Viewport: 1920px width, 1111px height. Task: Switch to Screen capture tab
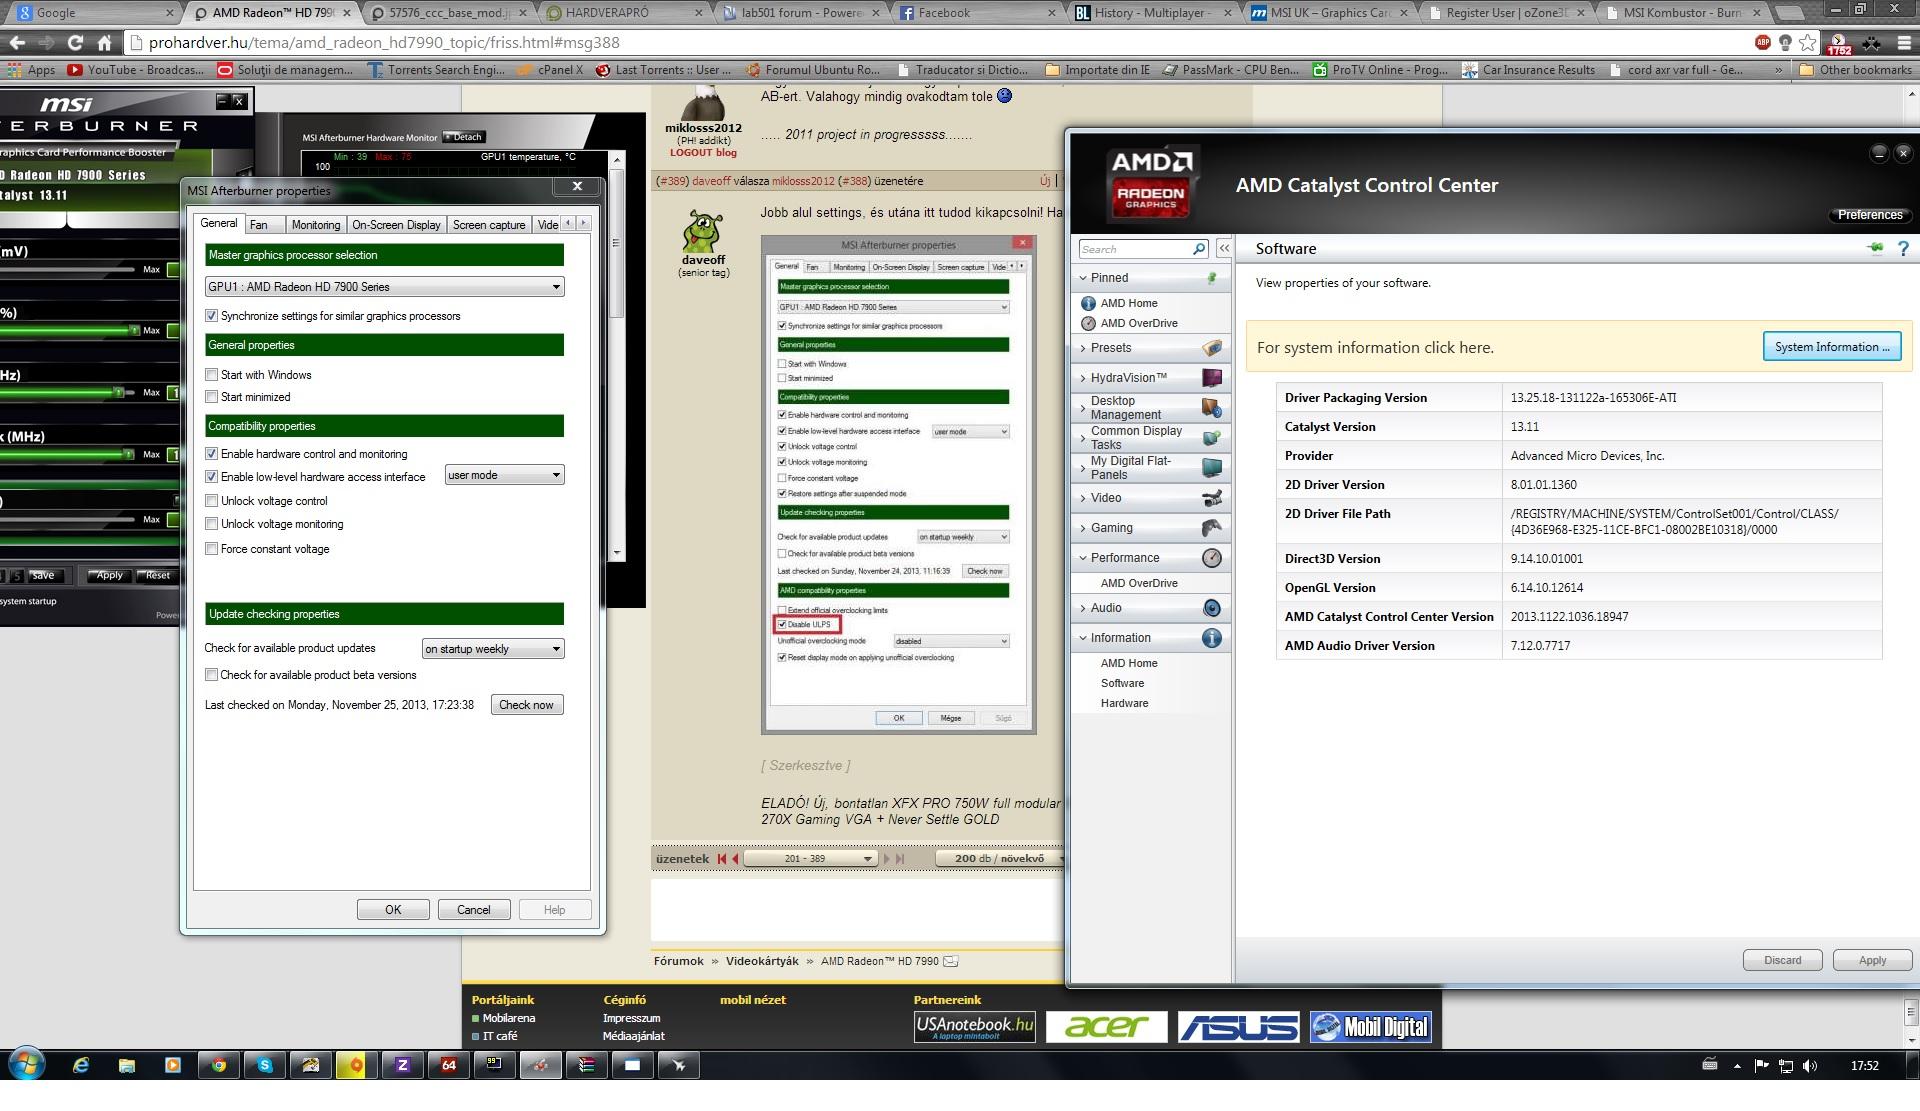pos(489,225)
